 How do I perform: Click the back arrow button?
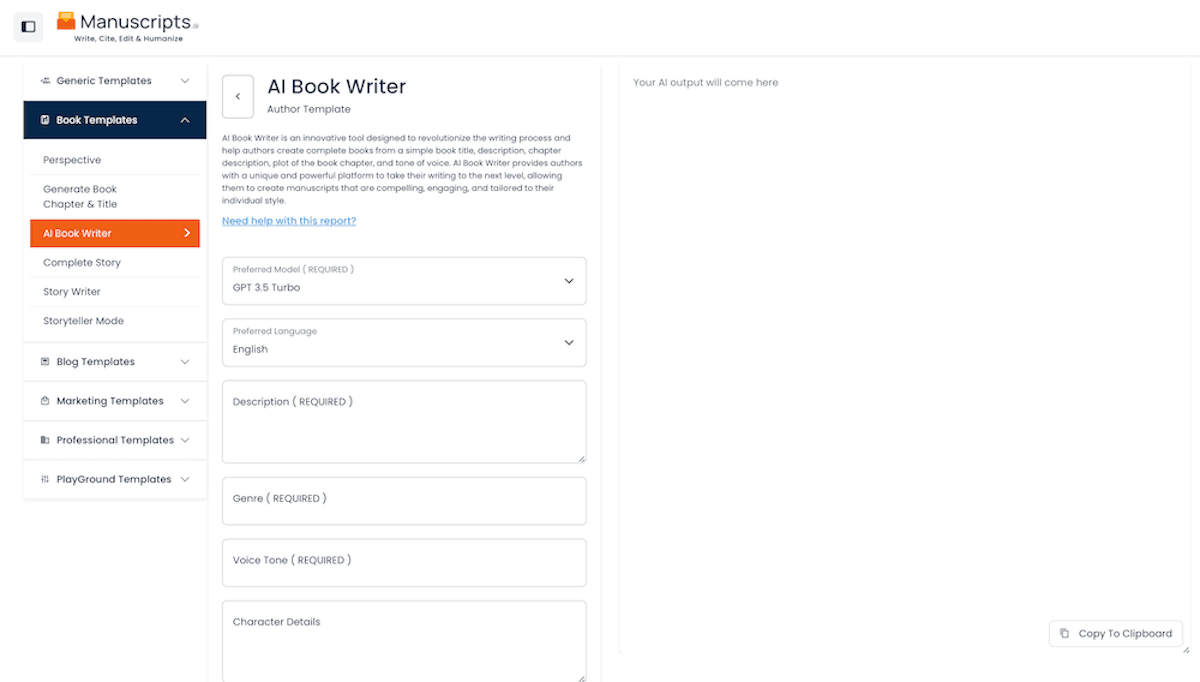(238, 96)
